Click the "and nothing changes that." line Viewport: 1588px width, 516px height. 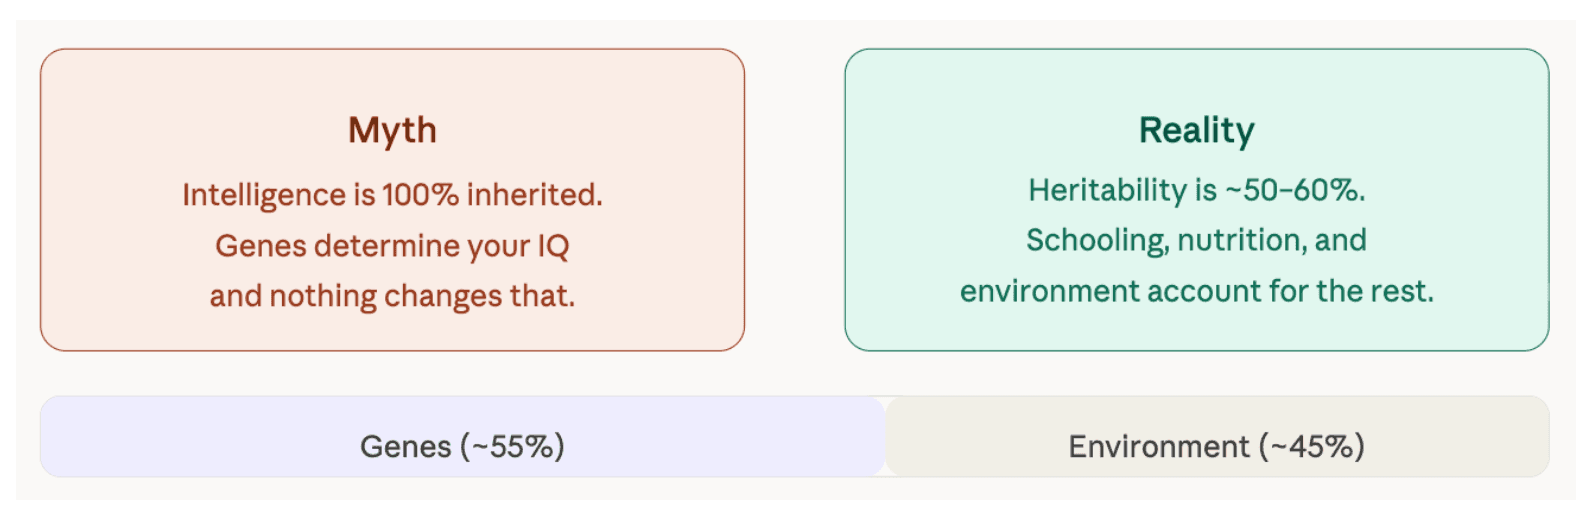[392, 296]
